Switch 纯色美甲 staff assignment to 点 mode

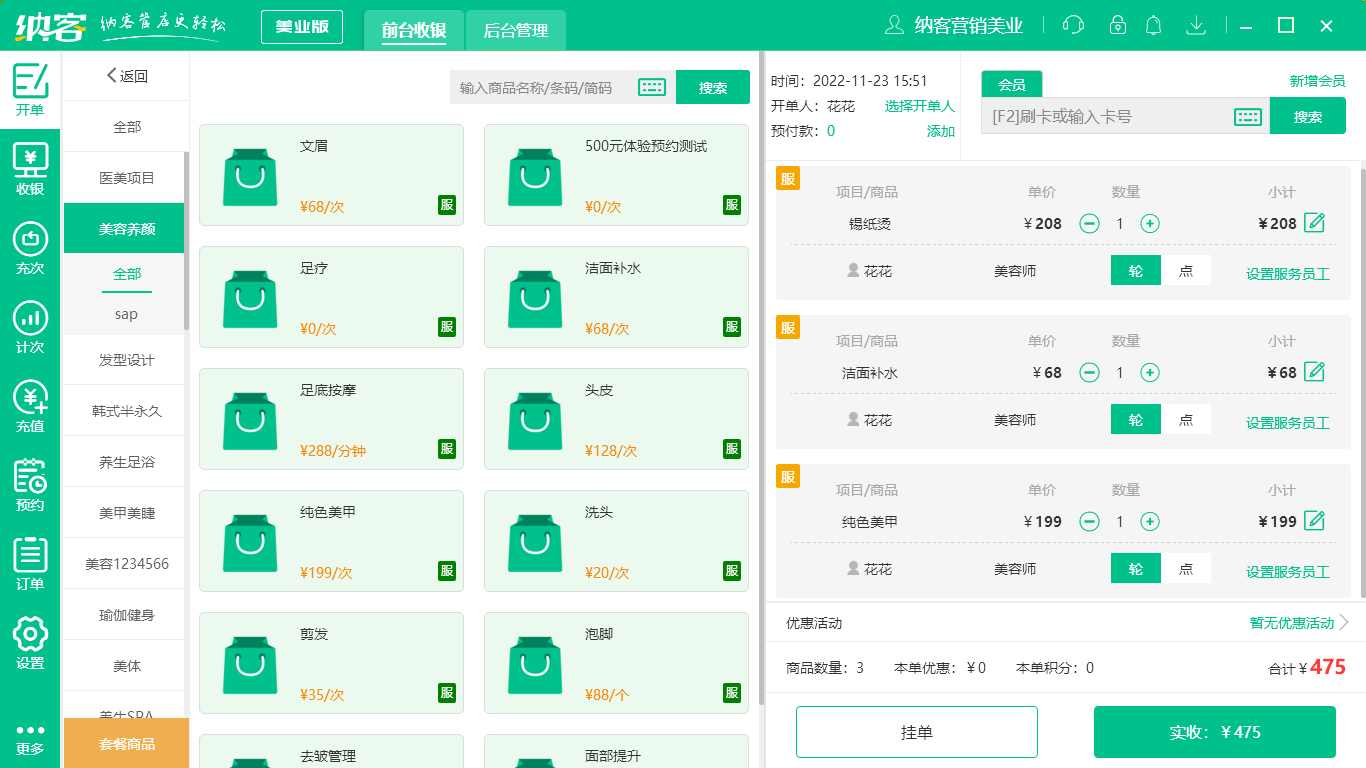tap(1187, 567)
